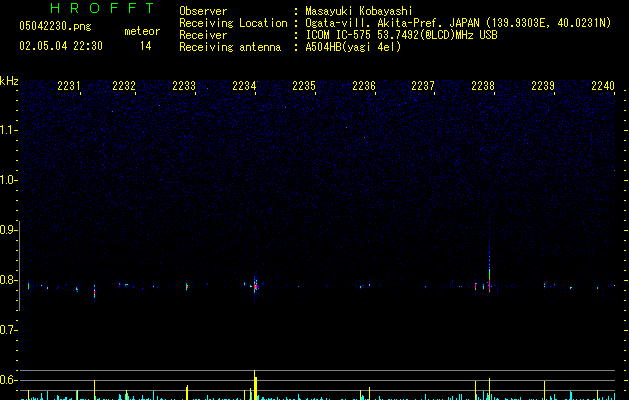Click the 2232 time label
Image resolution: width=629 pixels, height=400 pixels.
click(x=124, y=86)
